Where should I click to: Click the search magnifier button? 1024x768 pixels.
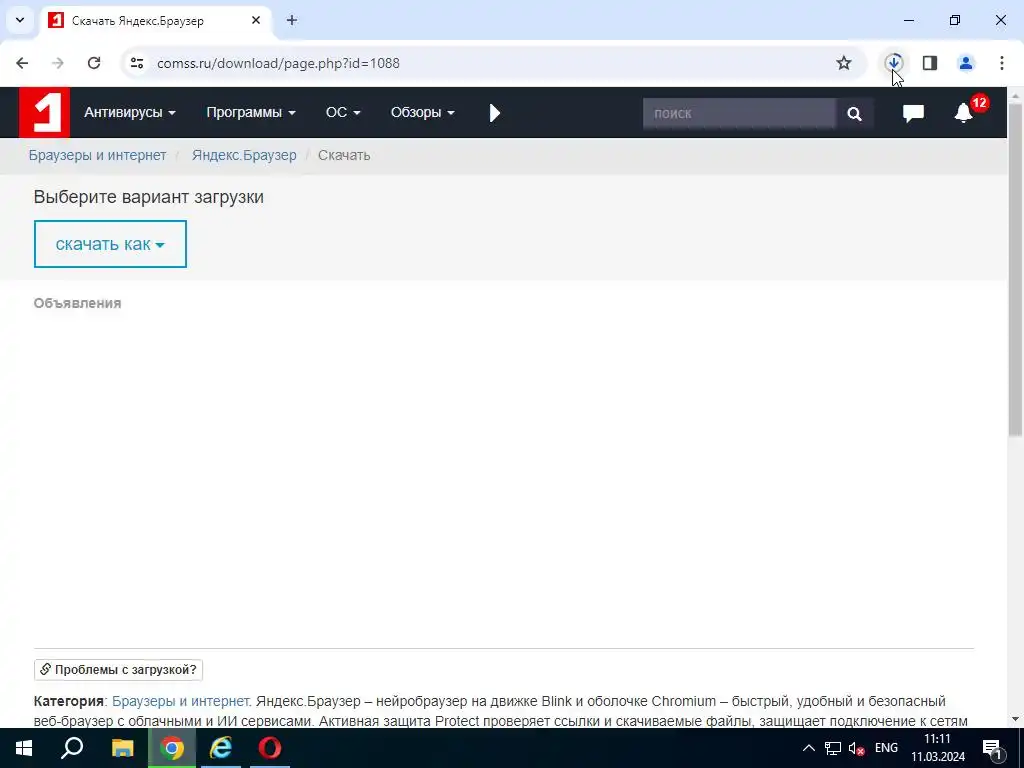(854, 114)
